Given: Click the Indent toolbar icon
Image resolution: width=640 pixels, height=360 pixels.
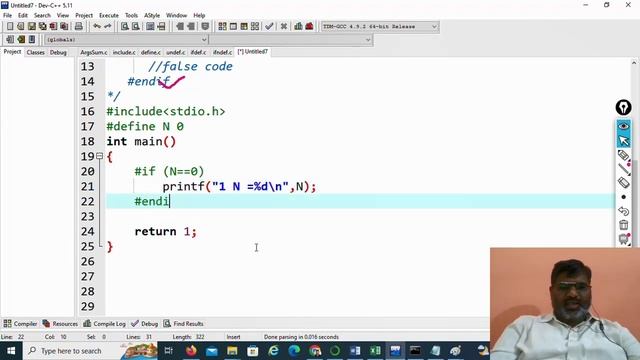Looking at the screenshot, I should (x=180, y=27).
